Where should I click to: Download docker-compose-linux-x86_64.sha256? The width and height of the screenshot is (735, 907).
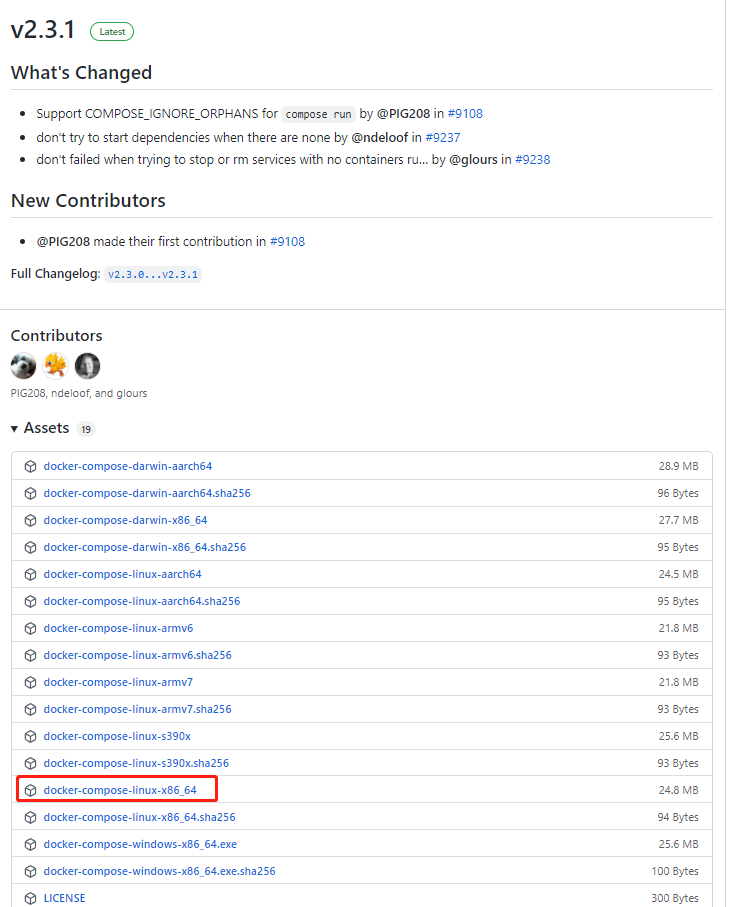[x=139, y=817]
